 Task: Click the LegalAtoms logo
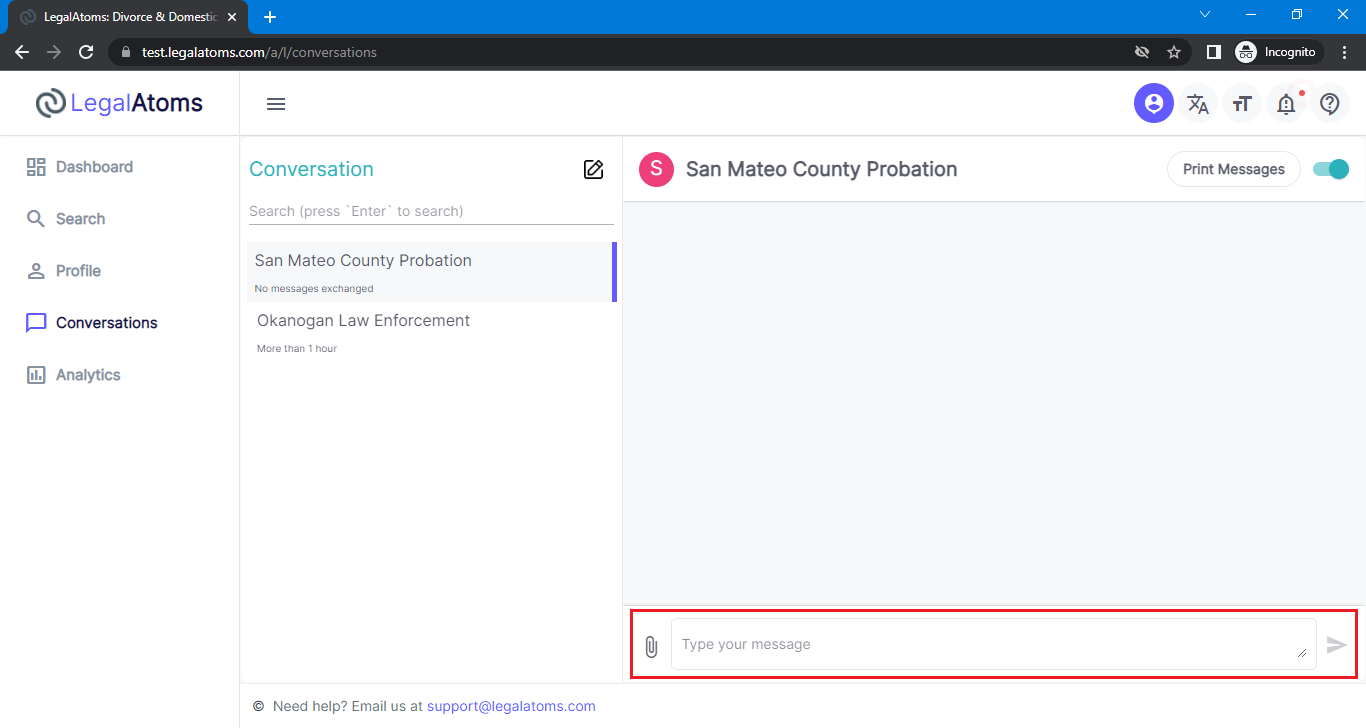[119, 103]
